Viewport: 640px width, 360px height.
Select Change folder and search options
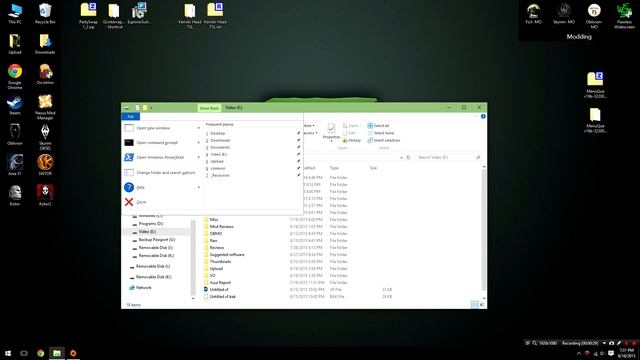[x=162, y=173]
